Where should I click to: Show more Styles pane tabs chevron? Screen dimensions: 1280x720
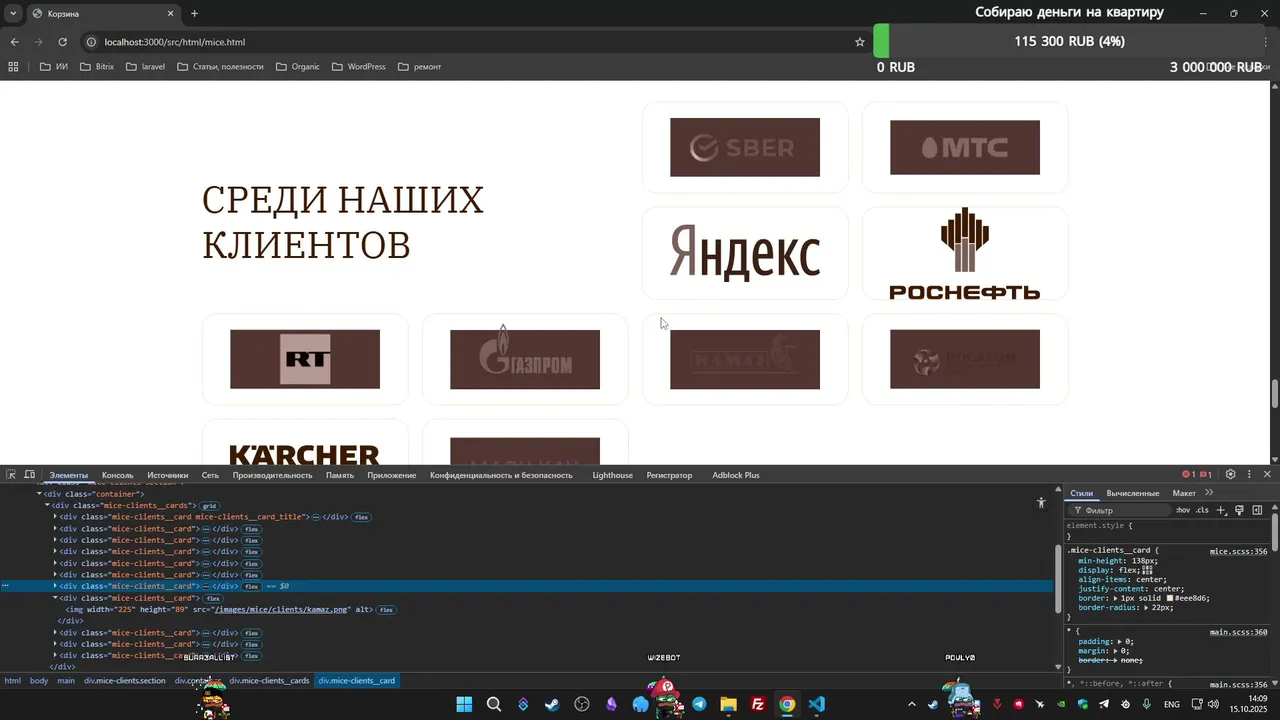pos(1209,493)
